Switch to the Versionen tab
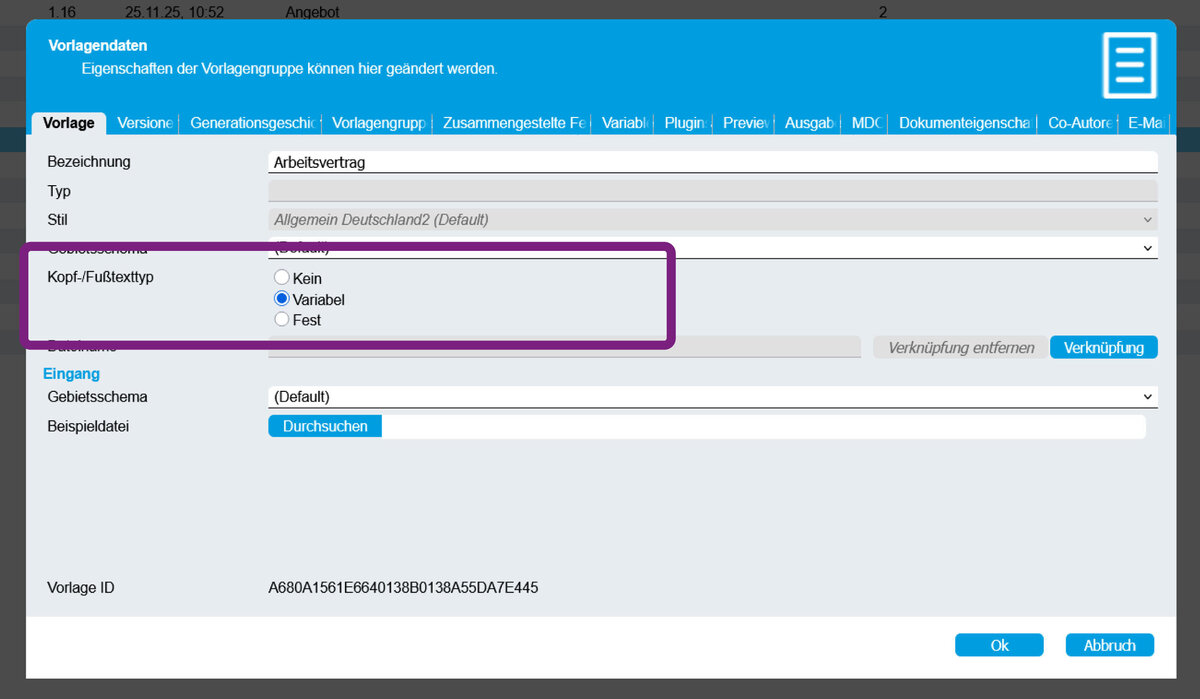Screen dimensions: 1200x699 click(x=144, y=123)
